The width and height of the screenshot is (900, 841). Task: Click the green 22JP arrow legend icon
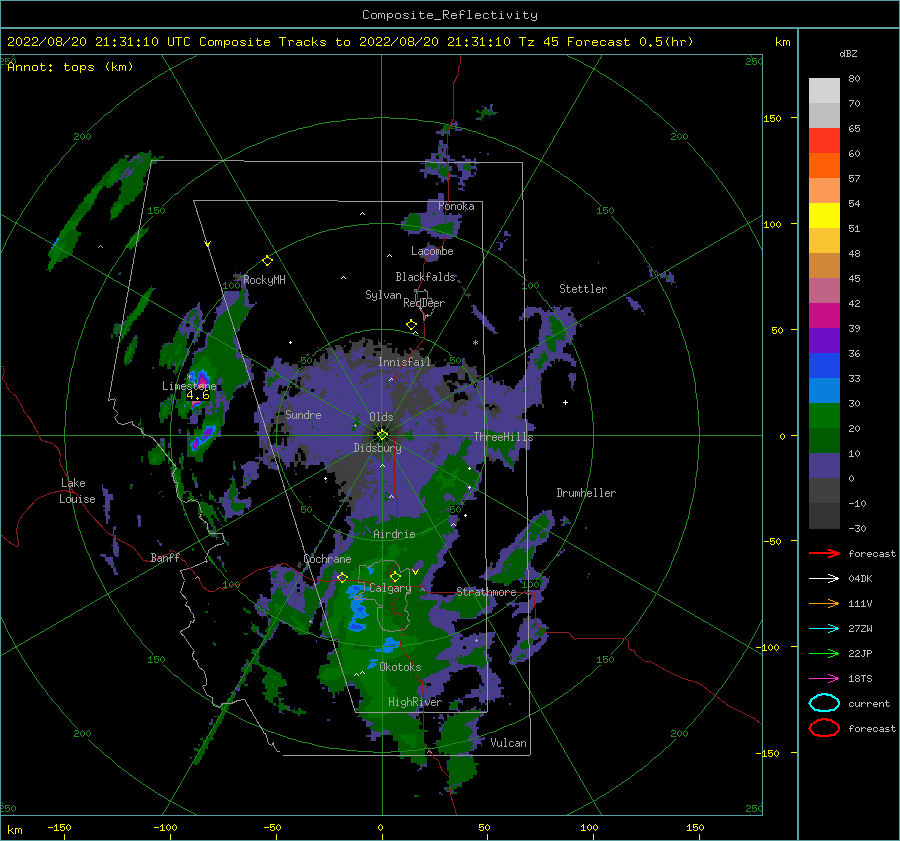click(x=824, y=653)
